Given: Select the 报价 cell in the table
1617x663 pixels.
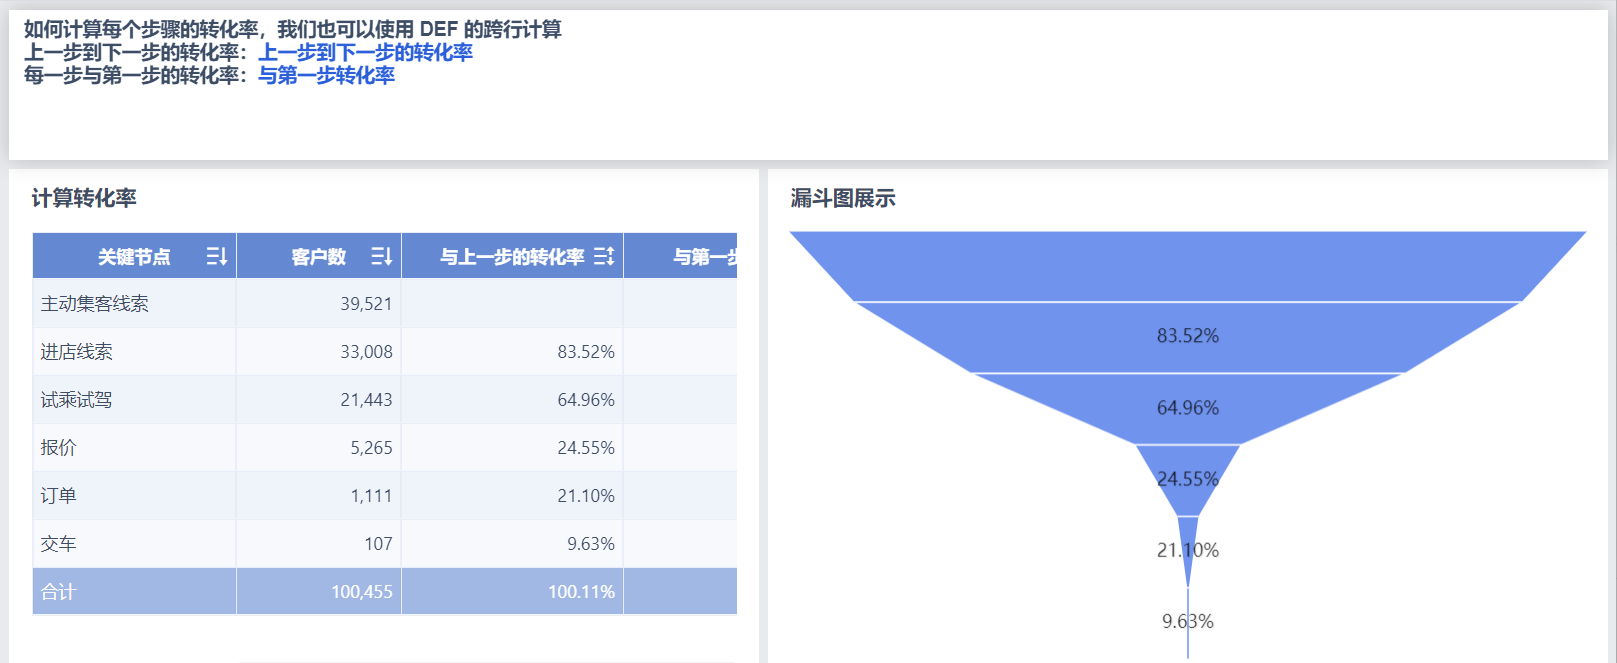Looking at the screenshot, I should pyautogui.click(x=59, y=448).
